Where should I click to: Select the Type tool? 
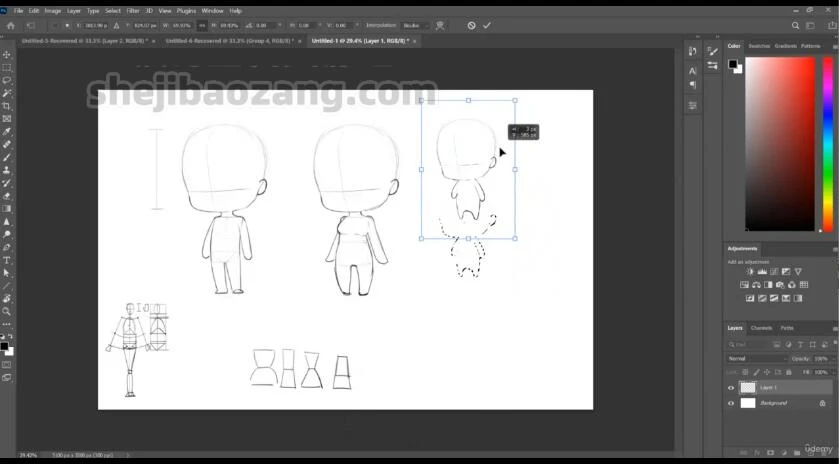point(7,260)
